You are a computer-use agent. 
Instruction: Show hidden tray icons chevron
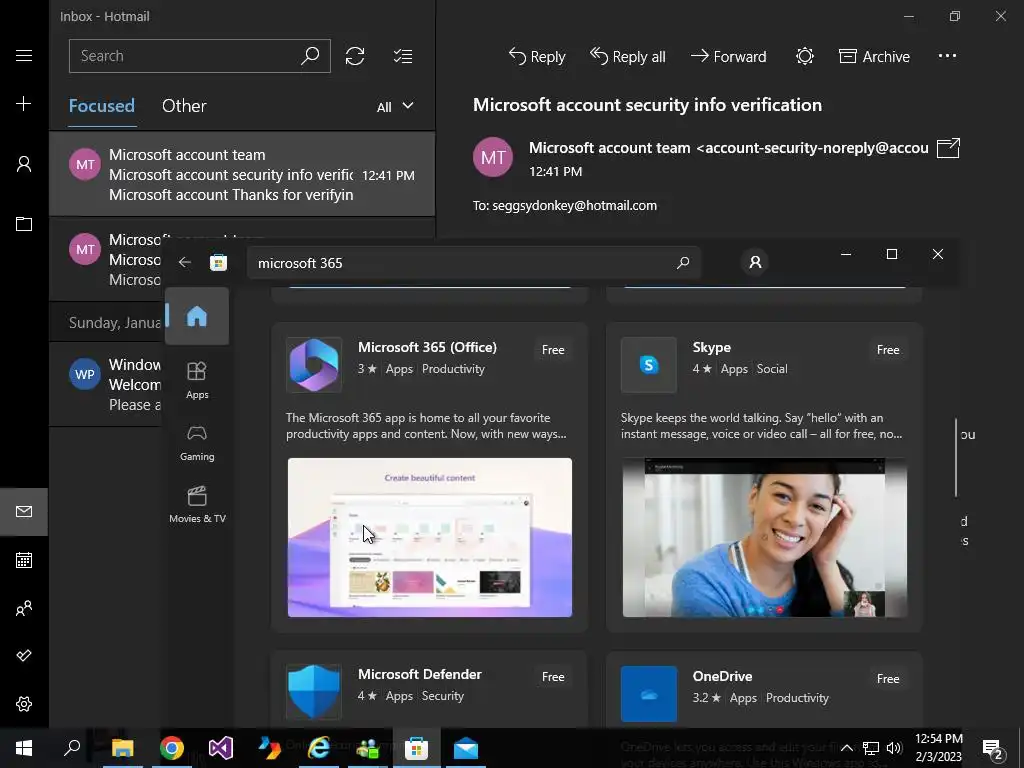846,748
